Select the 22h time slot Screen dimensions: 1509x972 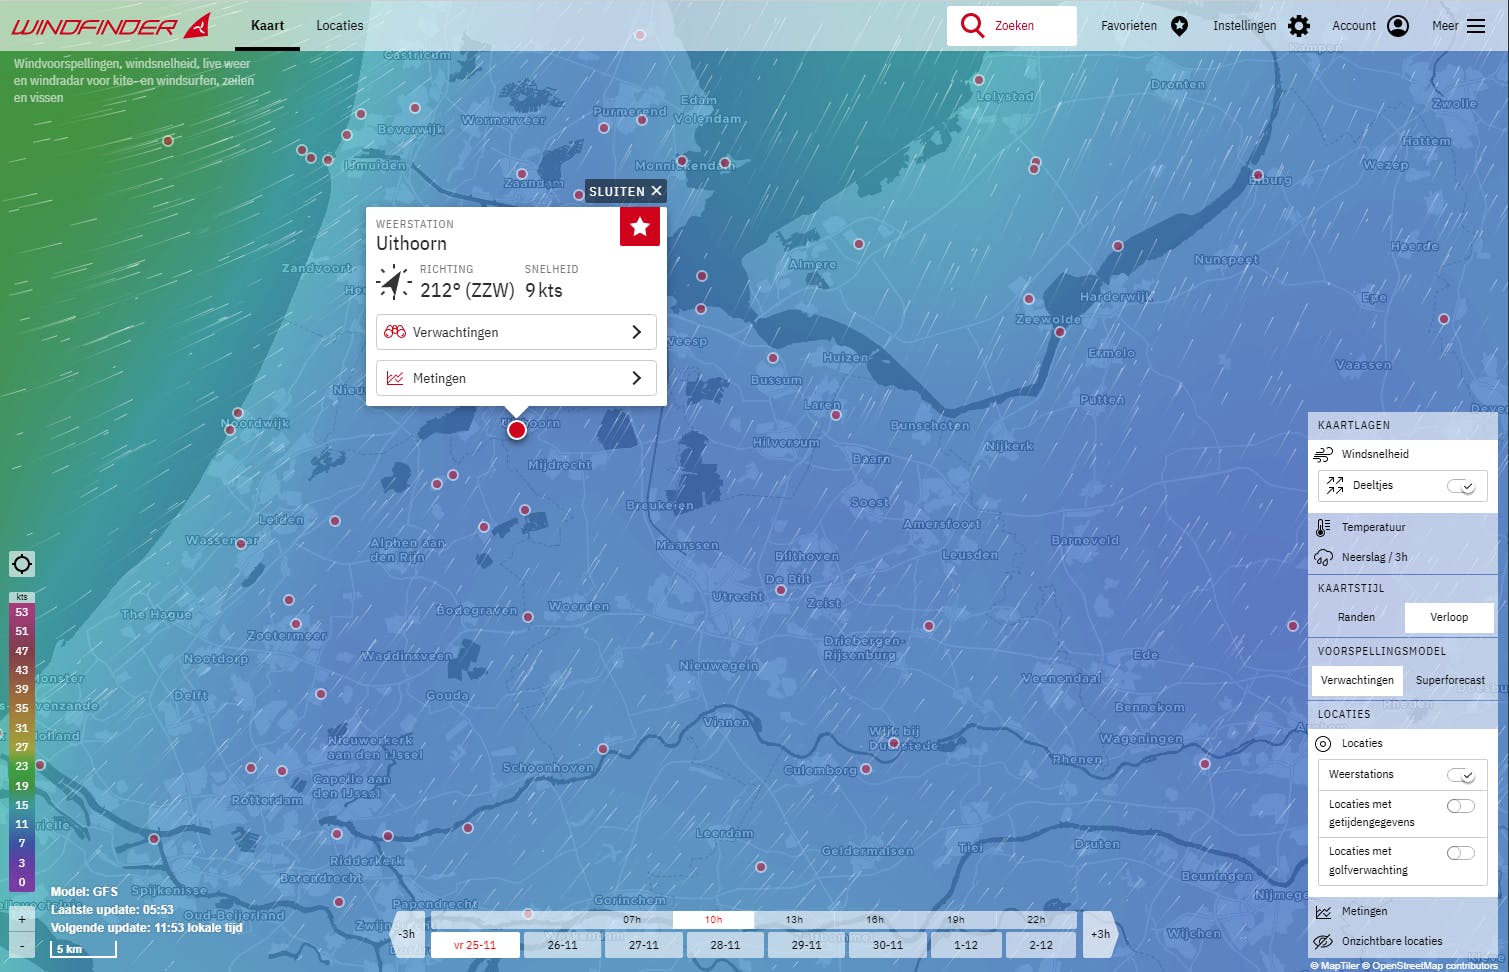click(1036, 920)
